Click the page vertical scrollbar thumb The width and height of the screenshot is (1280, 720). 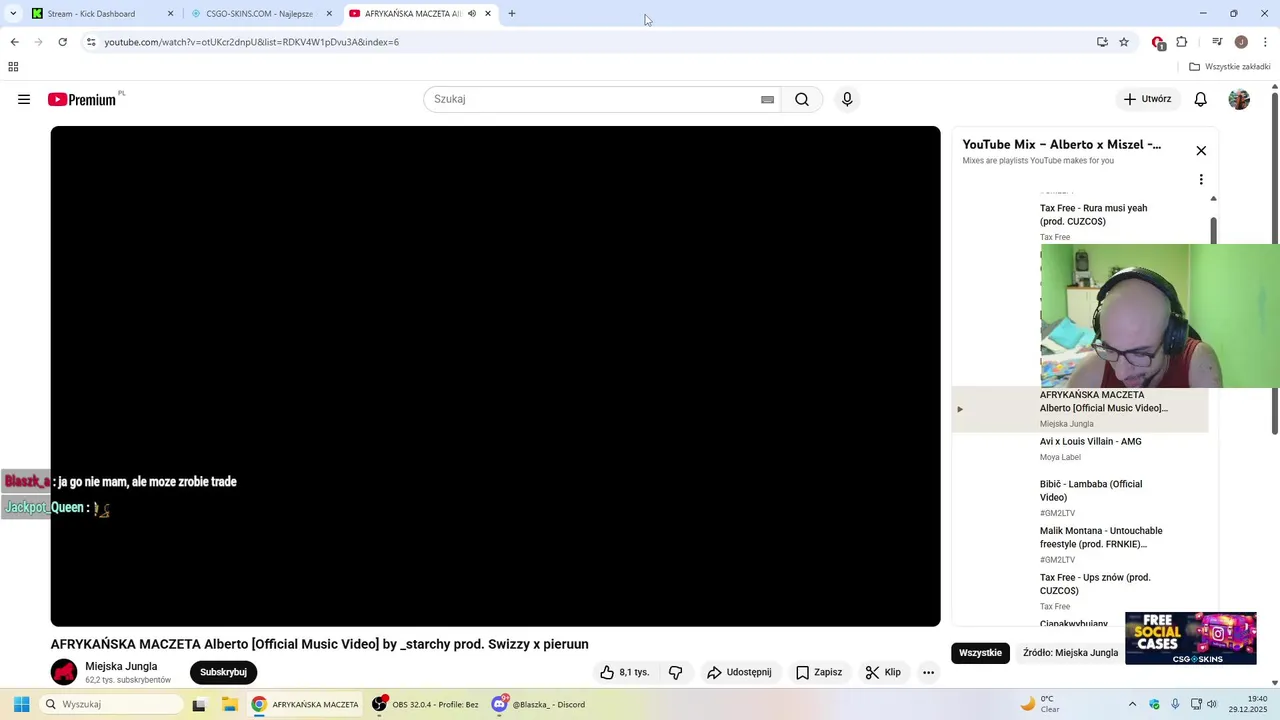pos(1274,265)
